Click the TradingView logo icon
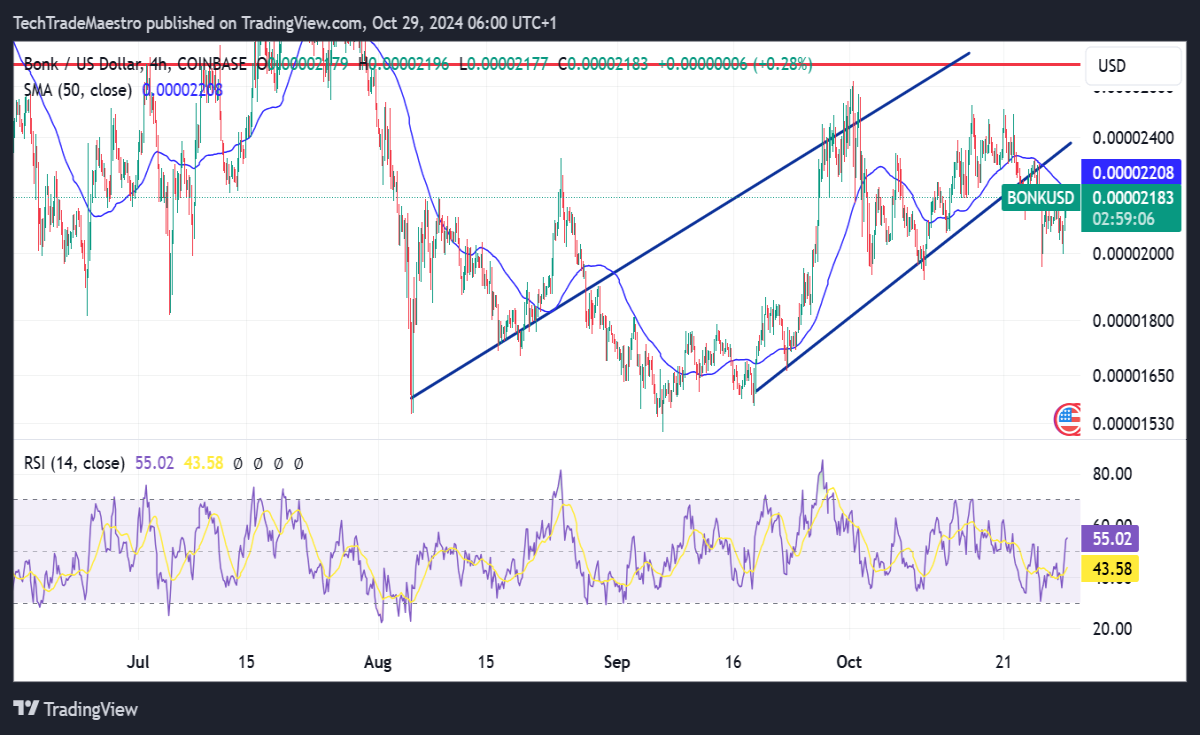This screenshot has width=1200, height=735. click(26, 709)
